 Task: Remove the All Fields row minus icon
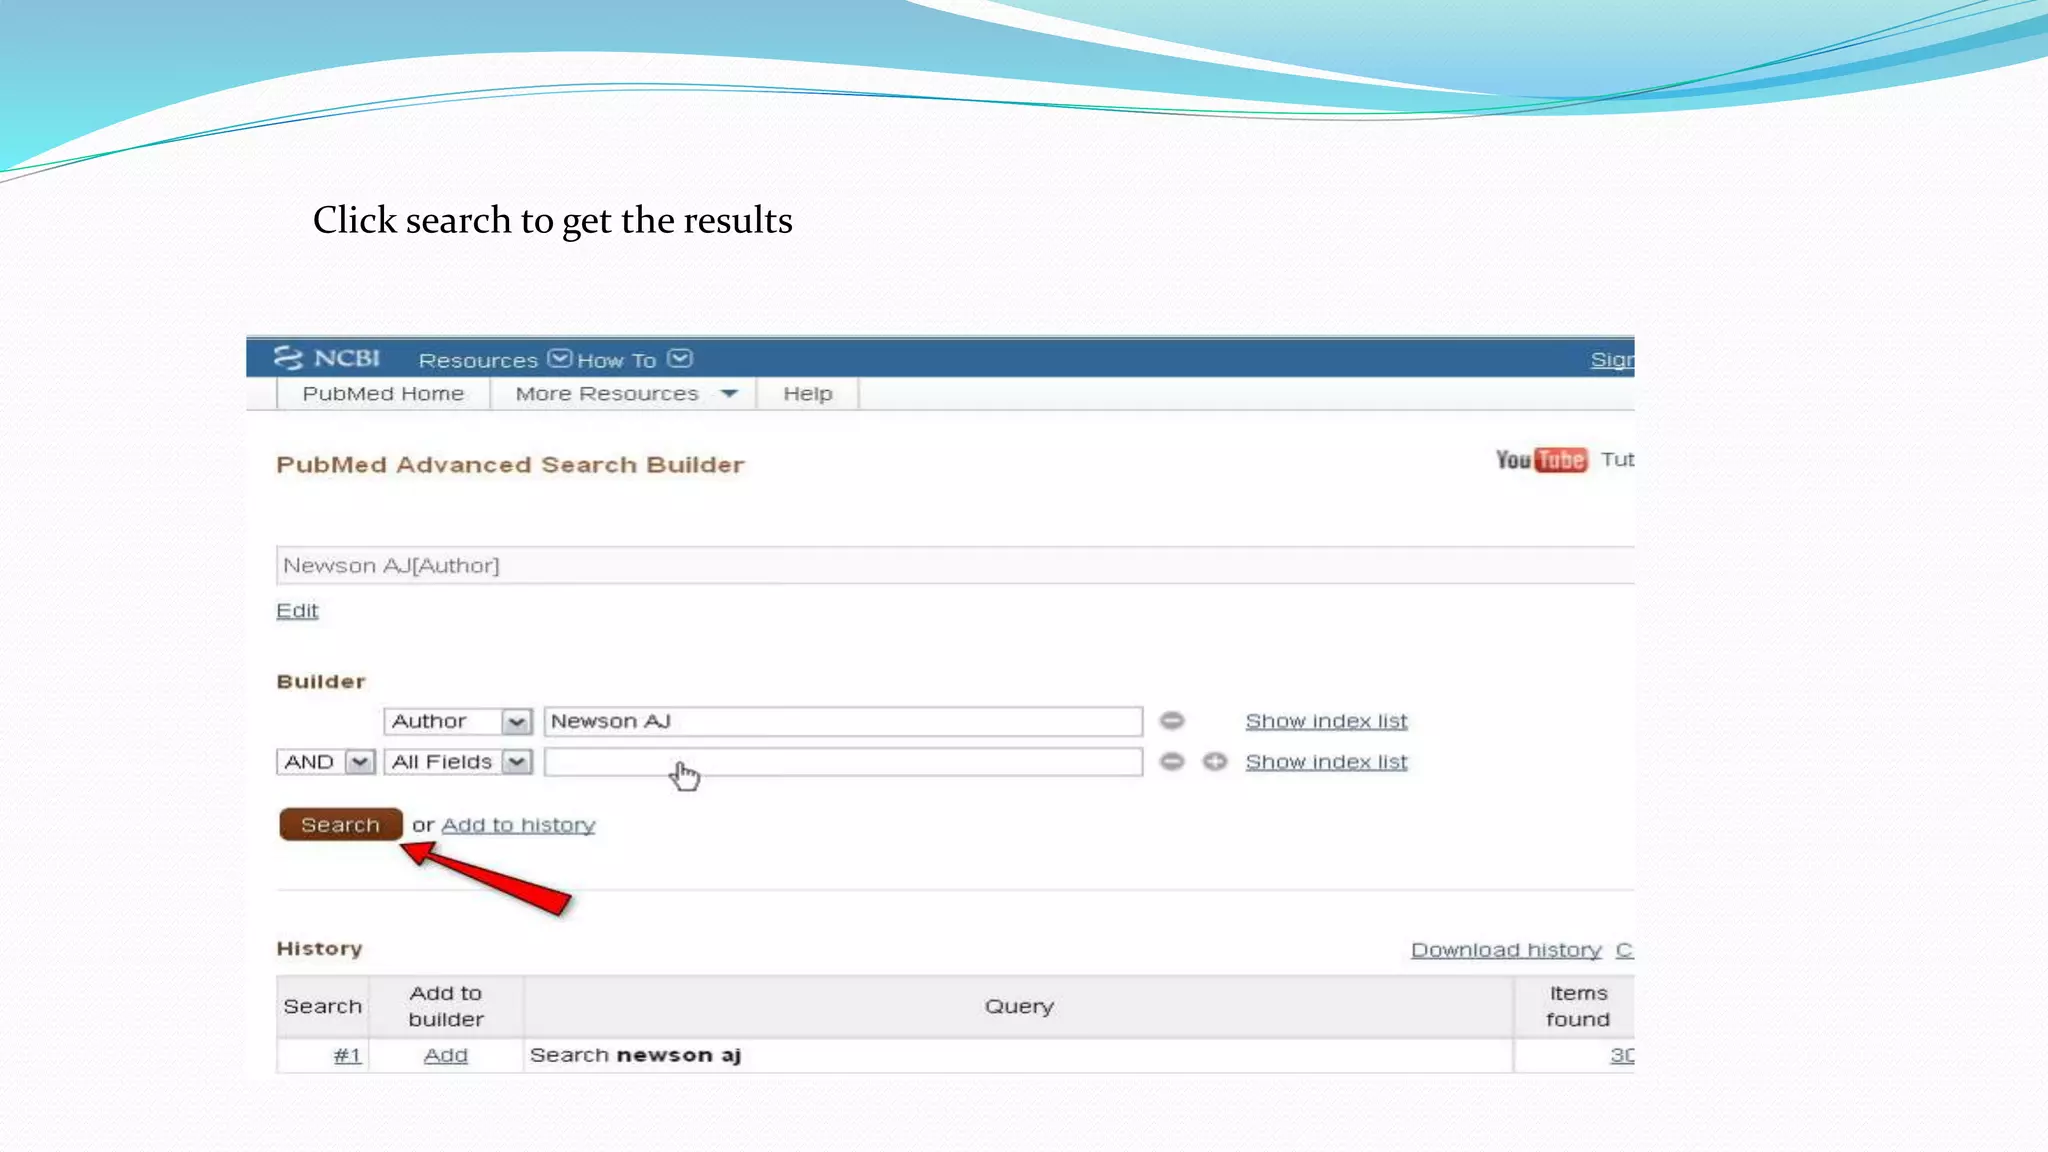point(1172,762)
